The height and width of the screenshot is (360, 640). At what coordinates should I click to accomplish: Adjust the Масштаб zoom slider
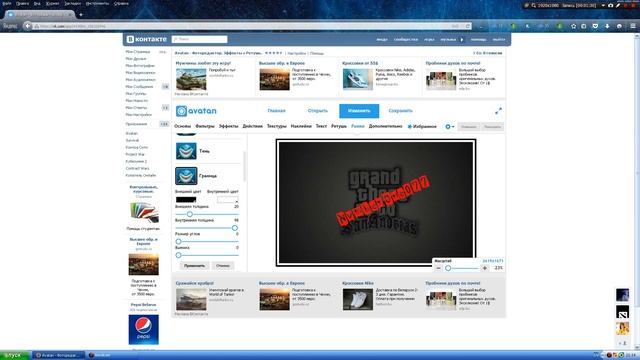click(448, 268)
